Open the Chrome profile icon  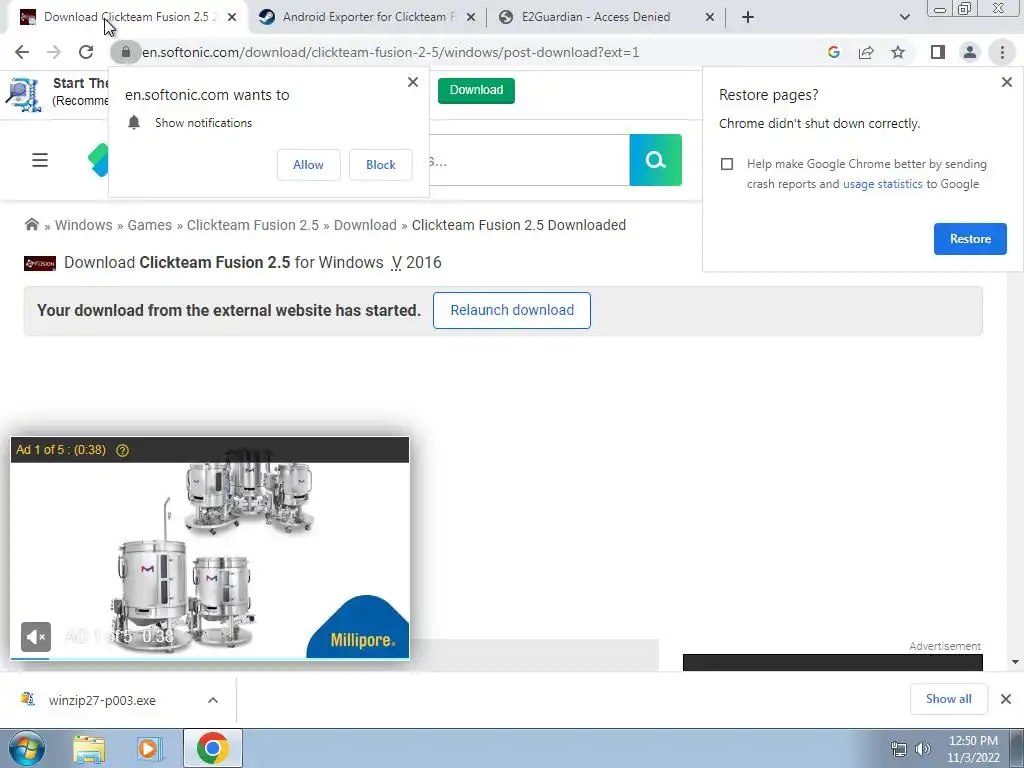coord(970,52)
